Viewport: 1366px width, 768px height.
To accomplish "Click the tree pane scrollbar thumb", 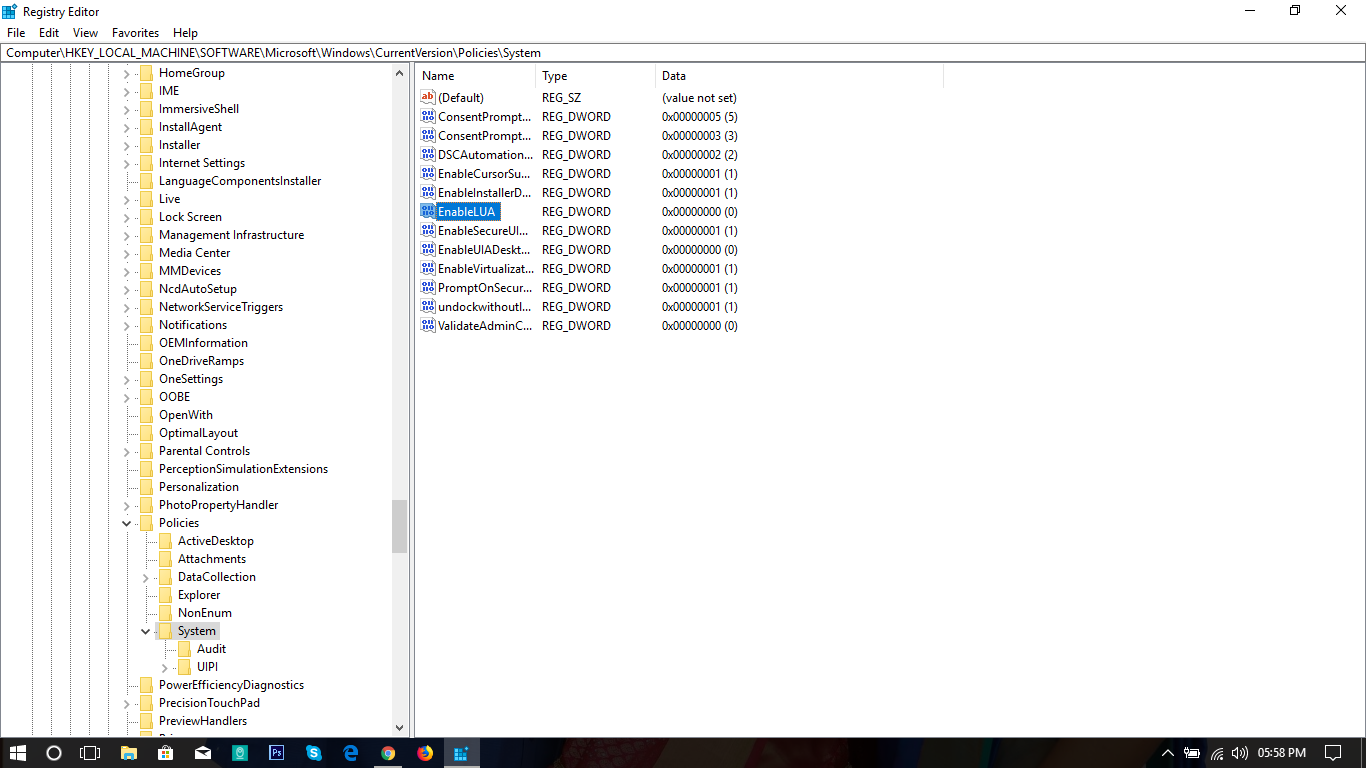I will point(400,526).
